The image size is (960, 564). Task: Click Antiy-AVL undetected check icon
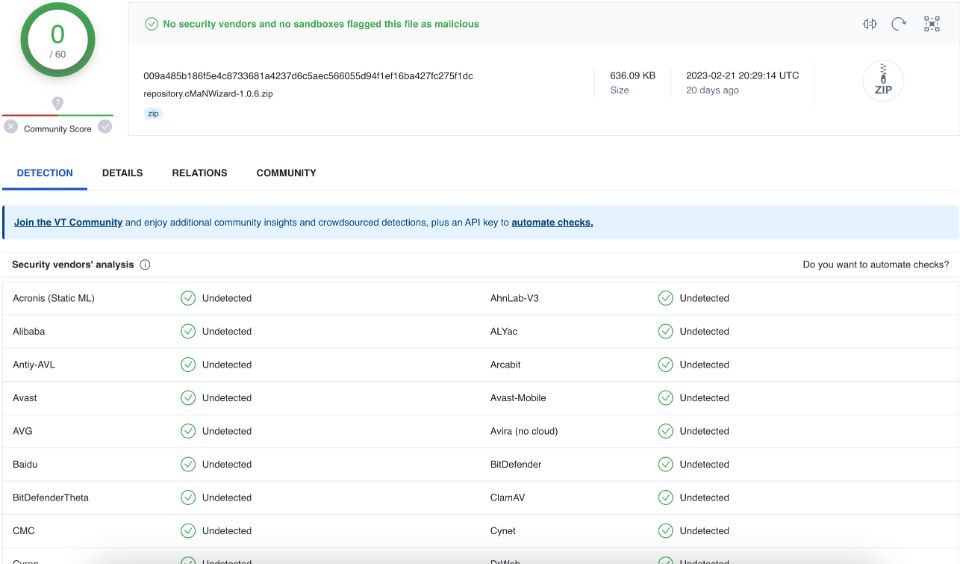[188, 364]
